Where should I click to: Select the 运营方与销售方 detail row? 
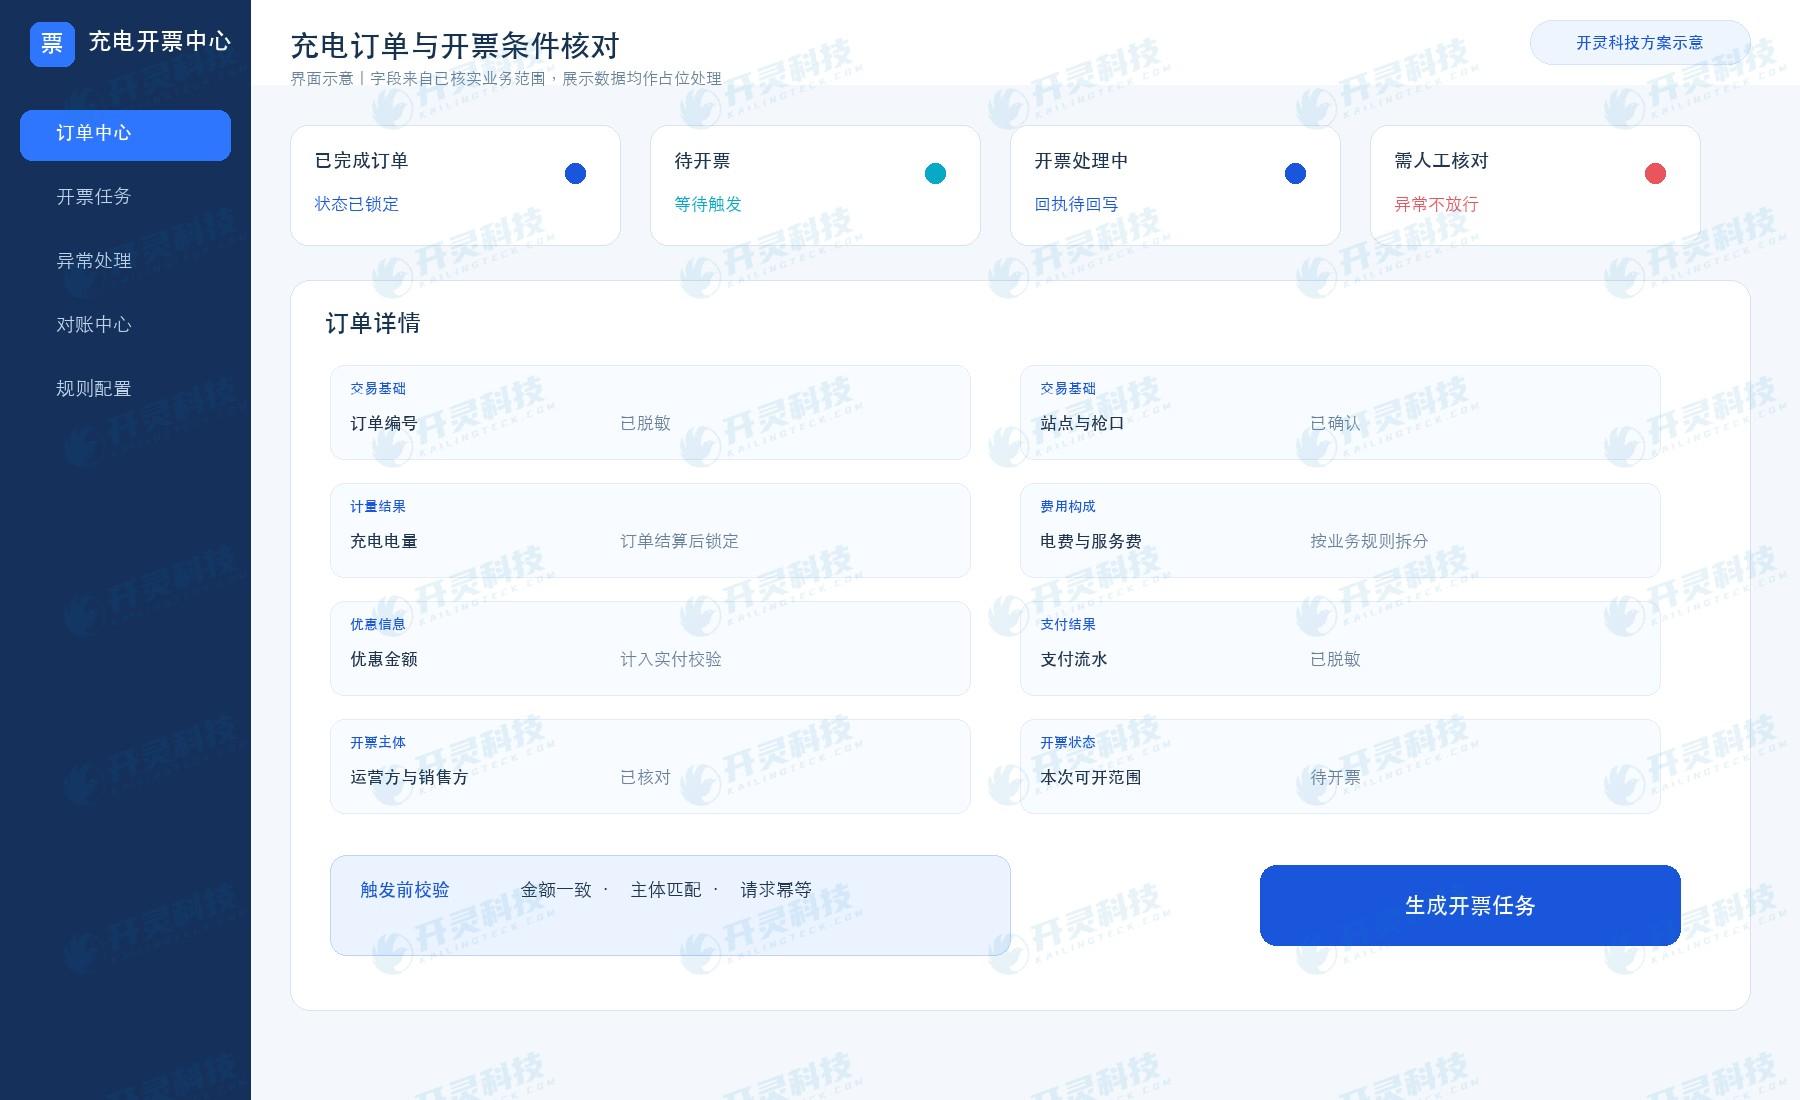click(x=650, y=766)
